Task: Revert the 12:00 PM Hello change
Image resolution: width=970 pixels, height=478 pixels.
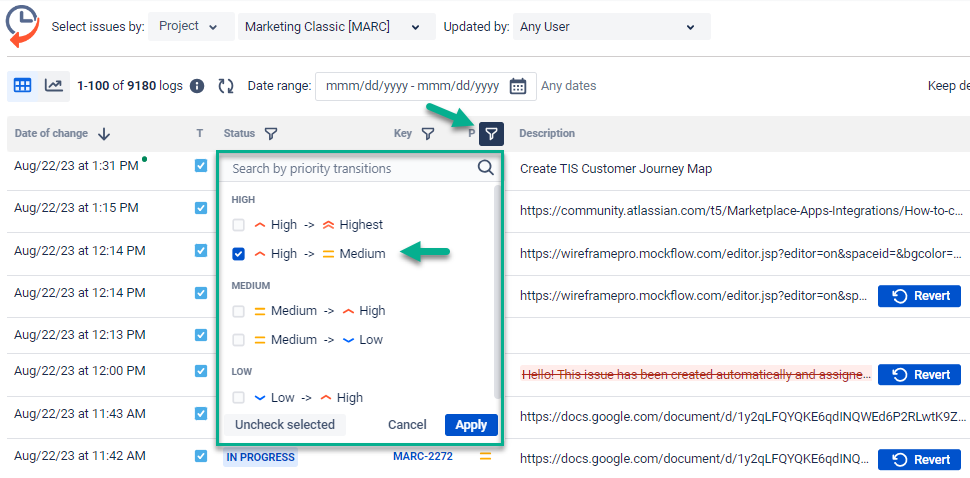Action: [x=919, y=375]
